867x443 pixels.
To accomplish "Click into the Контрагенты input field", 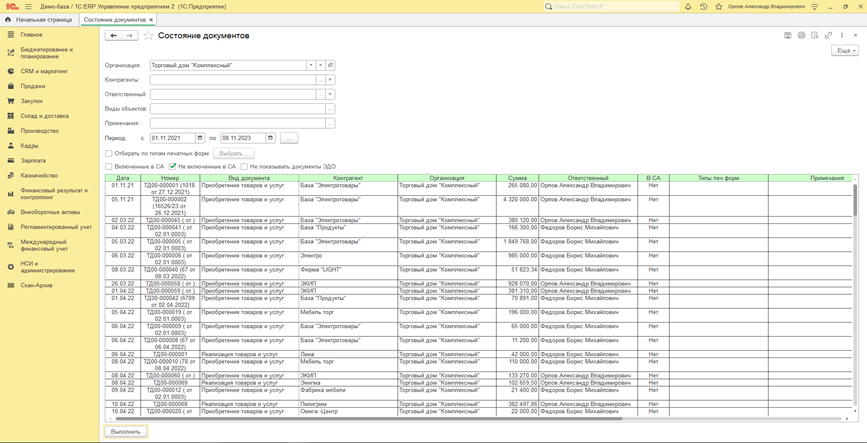I will tap(232, 80).
